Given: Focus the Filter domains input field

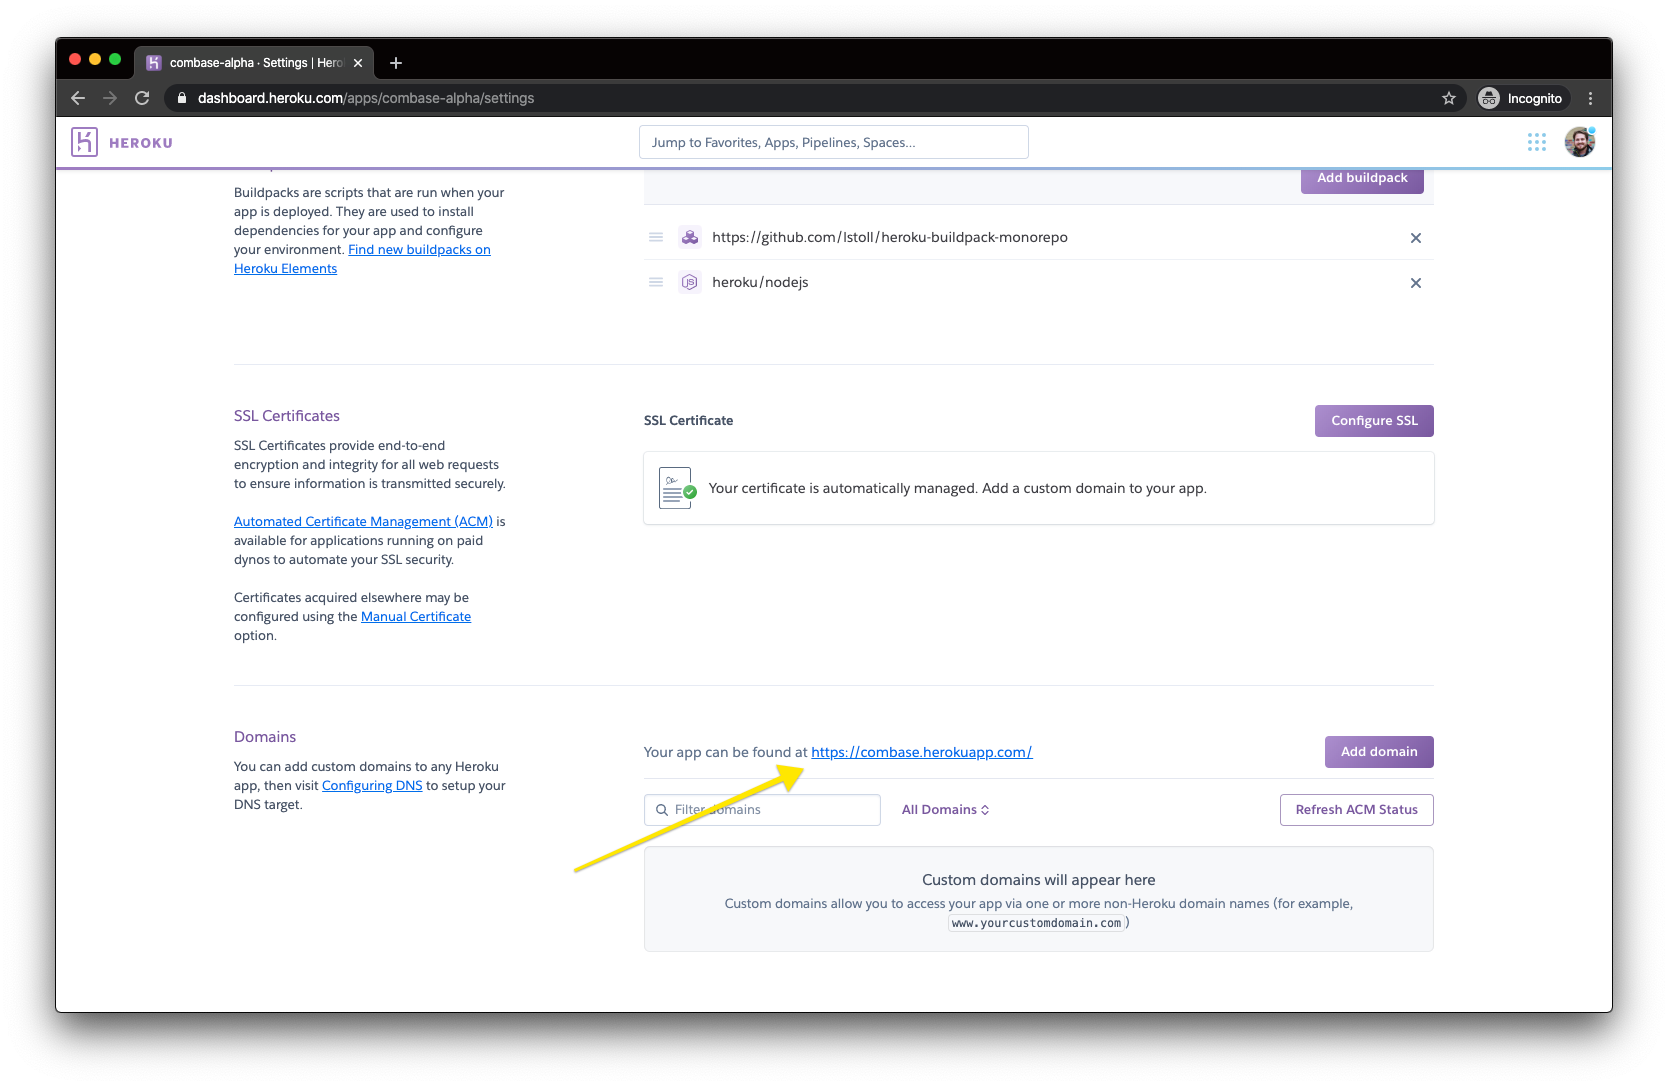Looking at the screenshot, I should [x=762, y=810].
